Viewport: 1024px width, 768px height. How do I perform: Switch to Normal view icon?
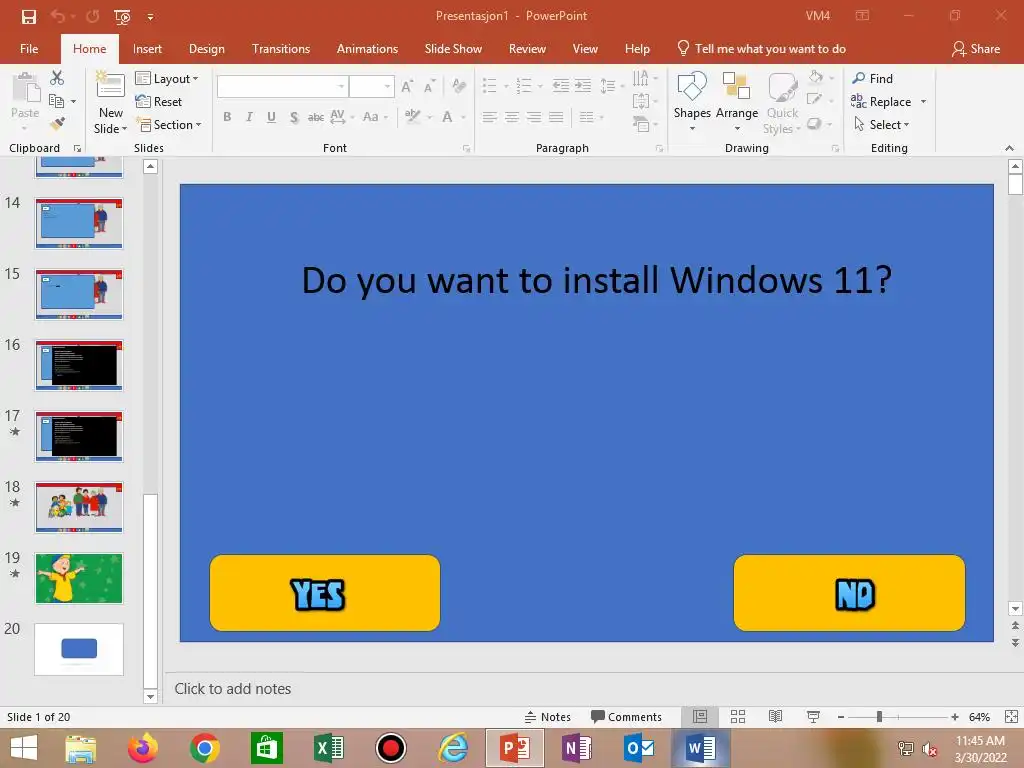coord(700,717)
